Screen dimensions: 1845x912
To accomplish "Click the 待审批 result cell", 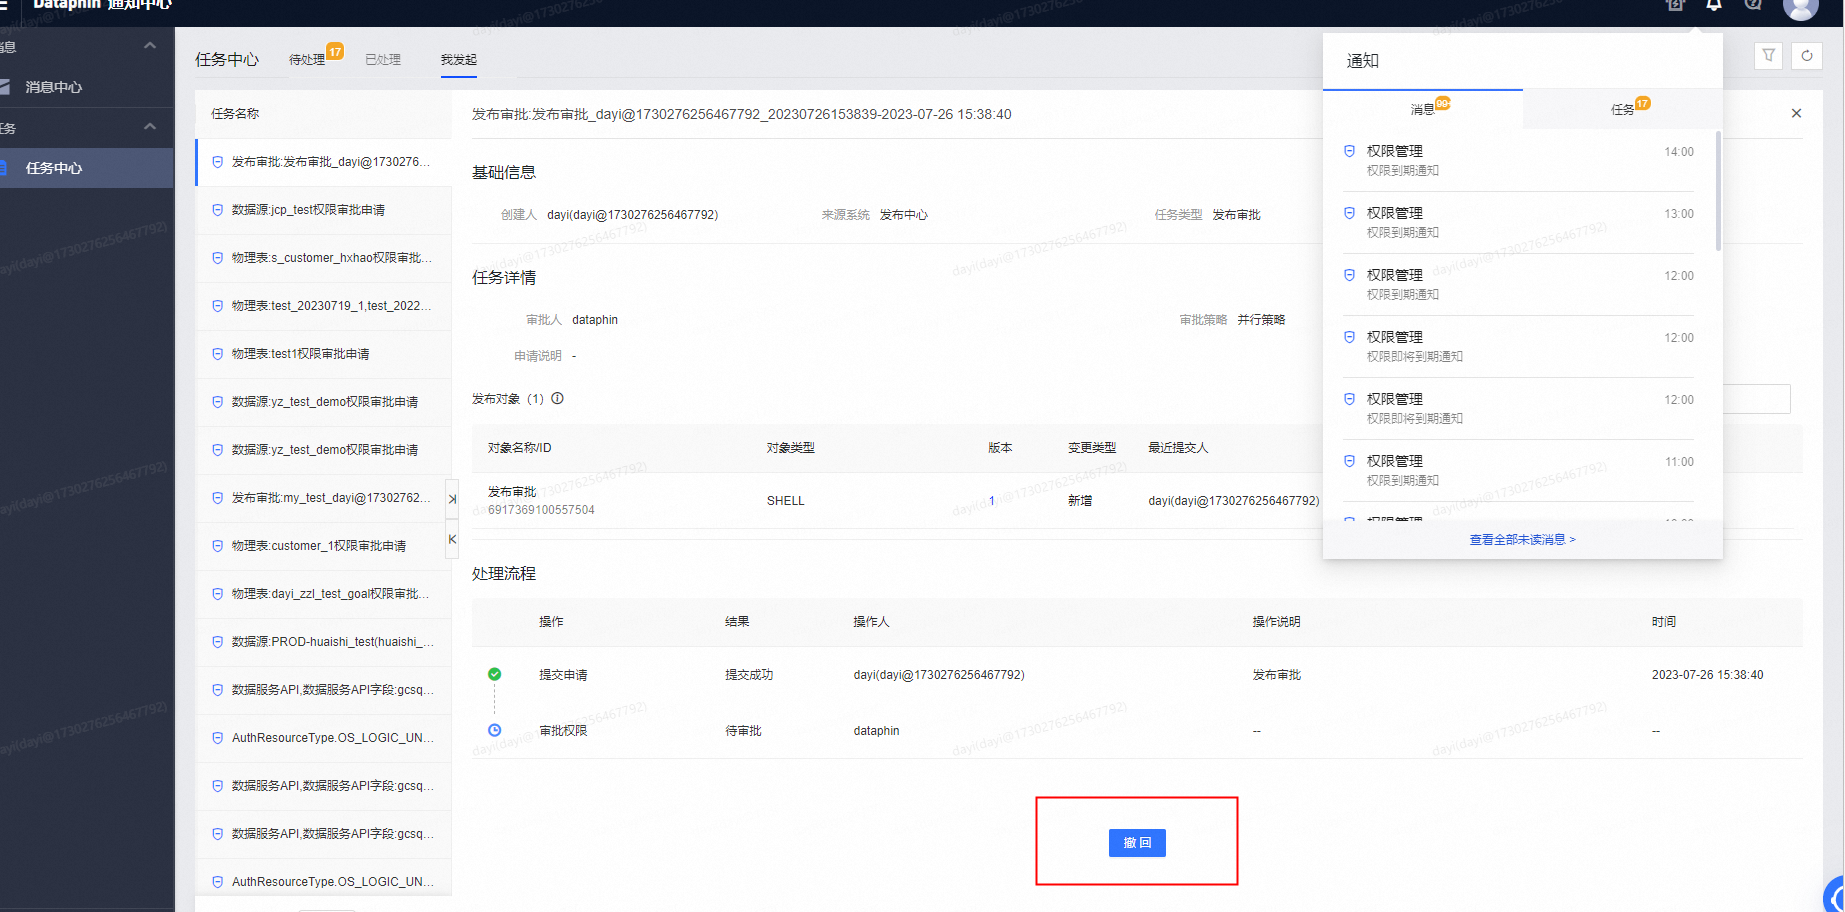I will click(743, 731).
